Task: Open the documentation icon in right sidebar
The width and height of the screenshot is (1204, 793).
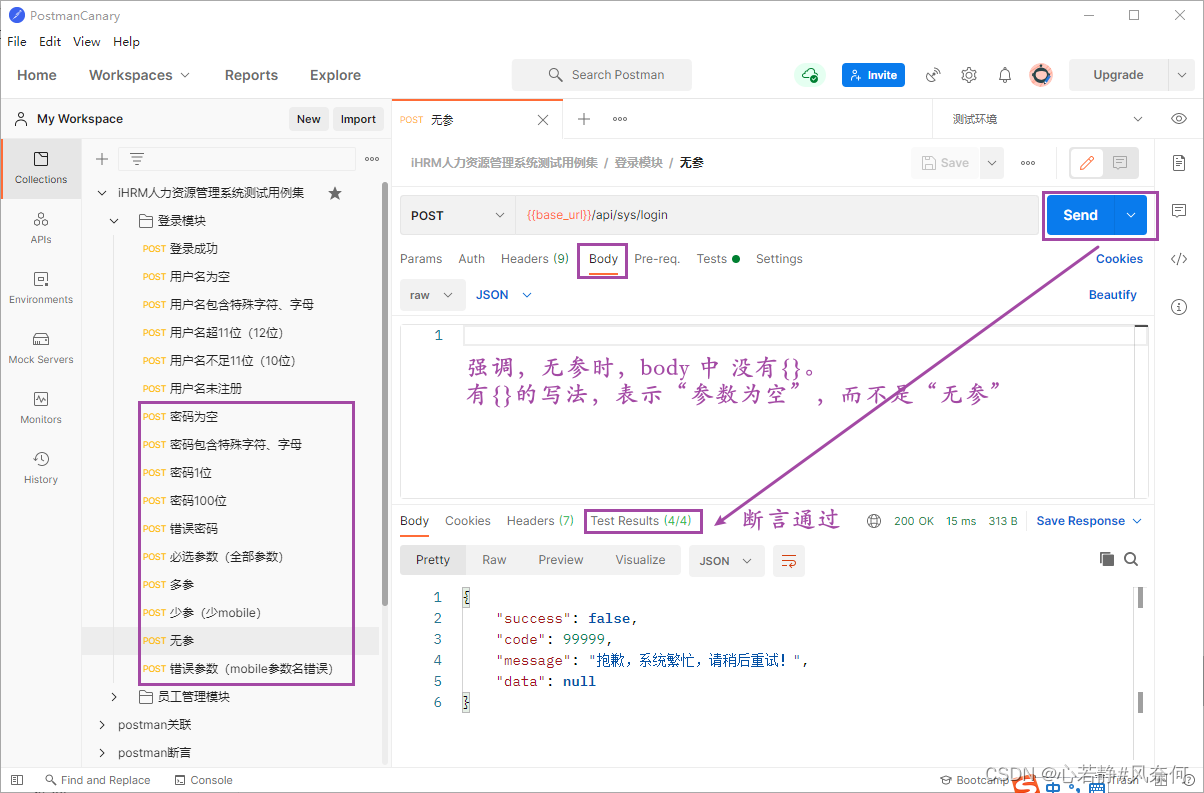Action: pyautogui.click(x=1179, y=163)
